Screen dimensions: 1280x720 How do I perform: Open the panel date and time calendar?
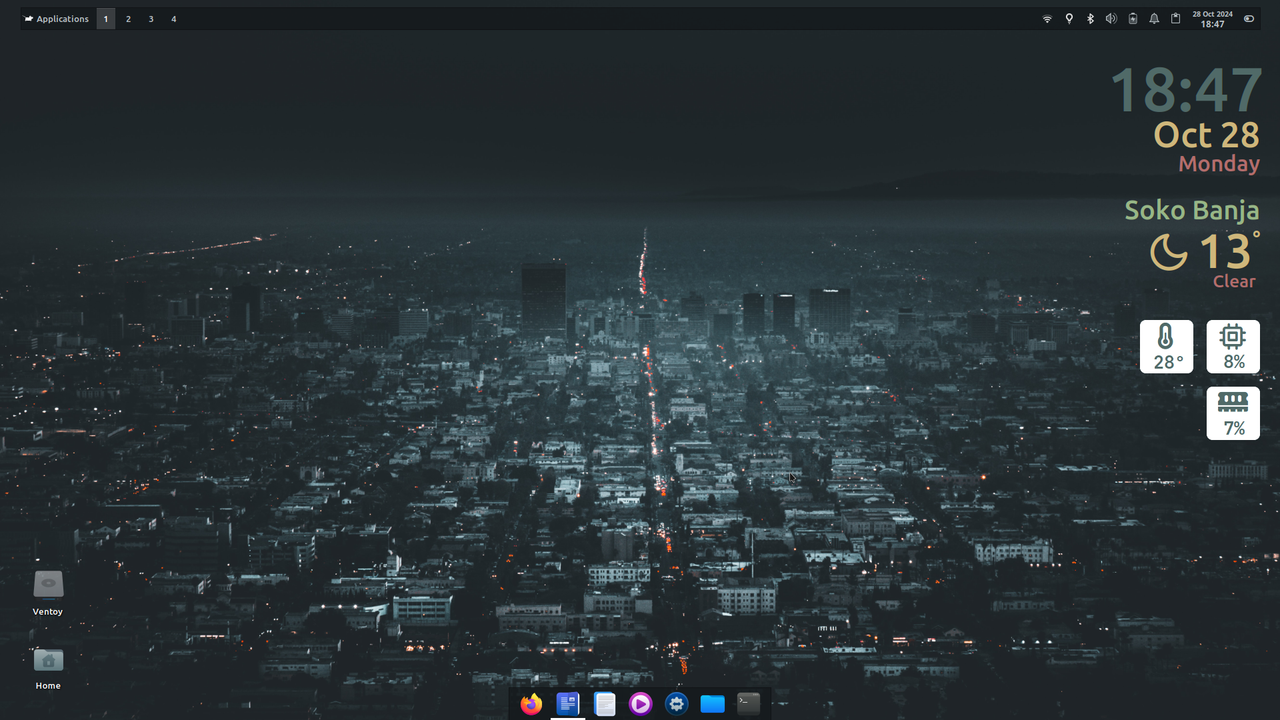1212,19
